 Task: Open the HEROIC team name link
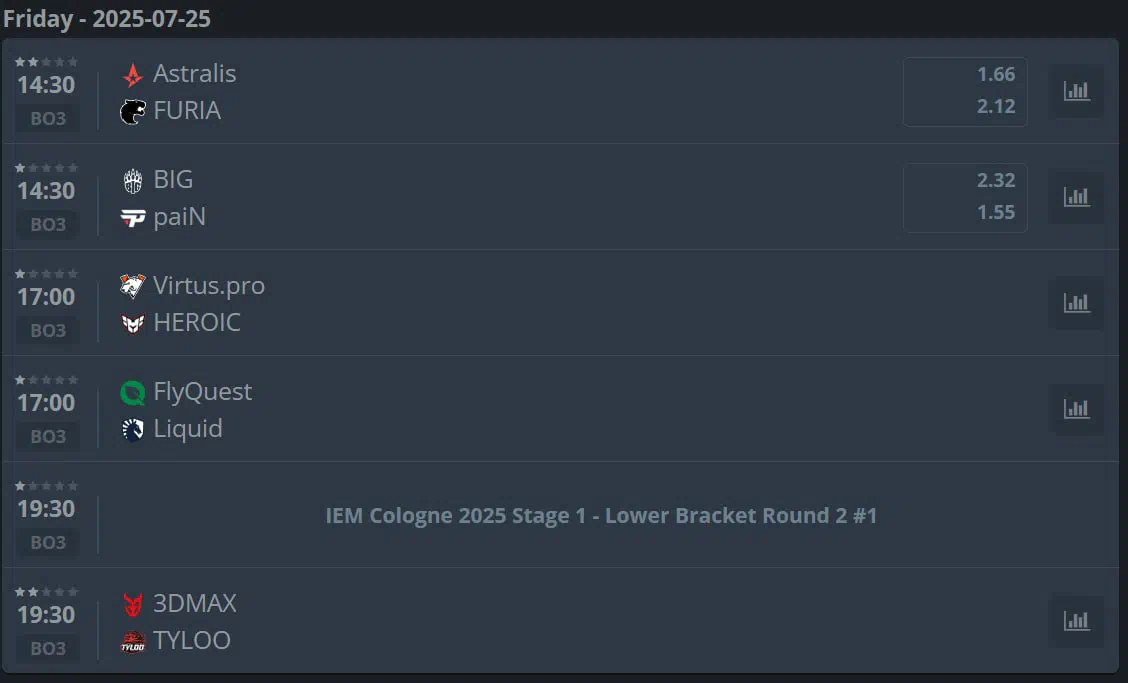coord(196,322)
